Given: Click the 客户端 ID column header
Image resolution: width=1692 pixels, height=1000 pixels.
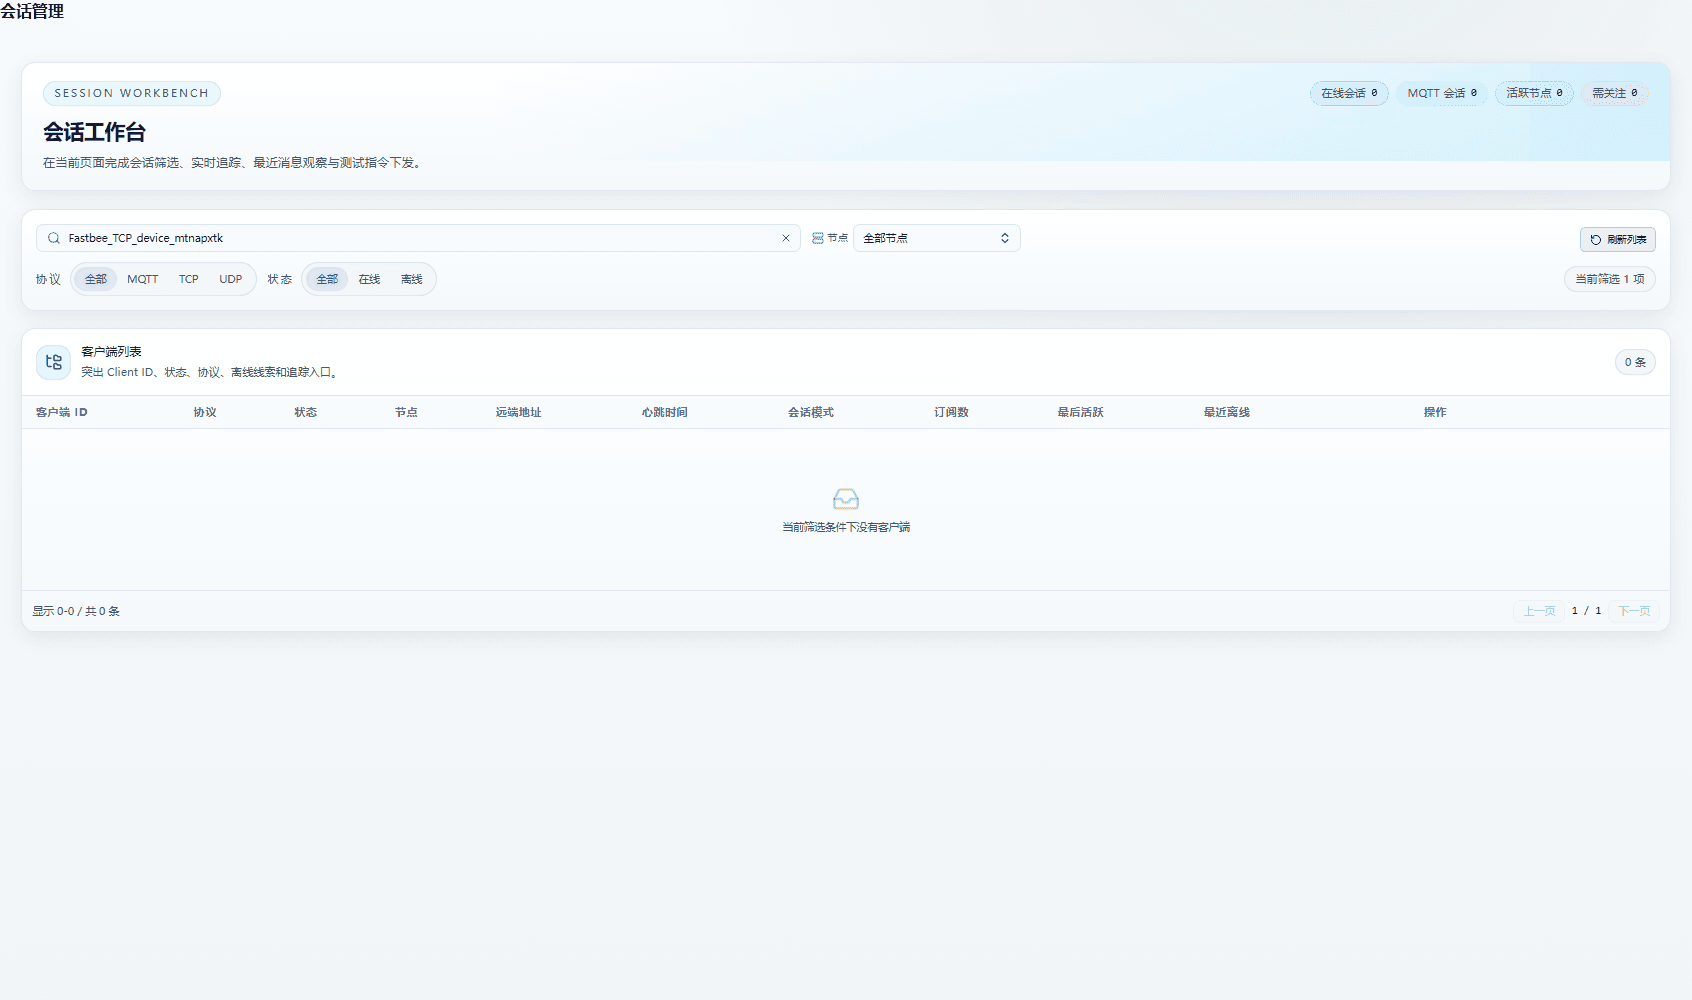Looking at the screenshot, I should tap(62, 412).
